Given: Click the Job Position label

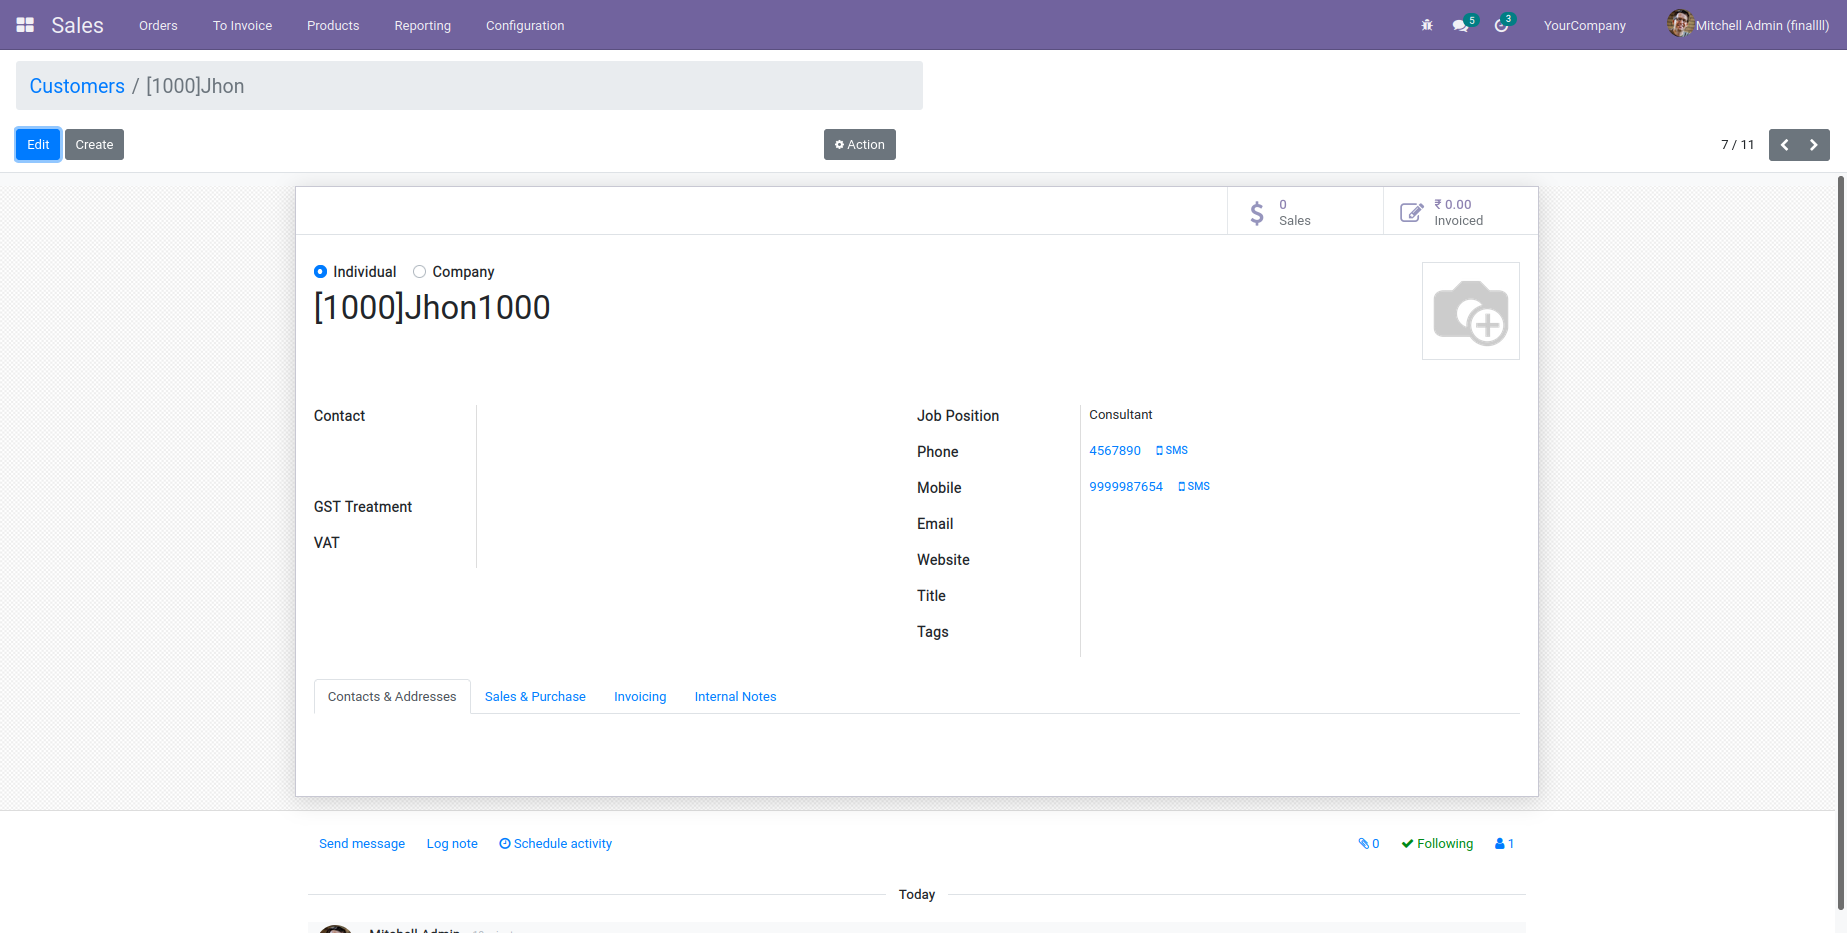Looking at the screenshot, I should (x=958, y=416).
